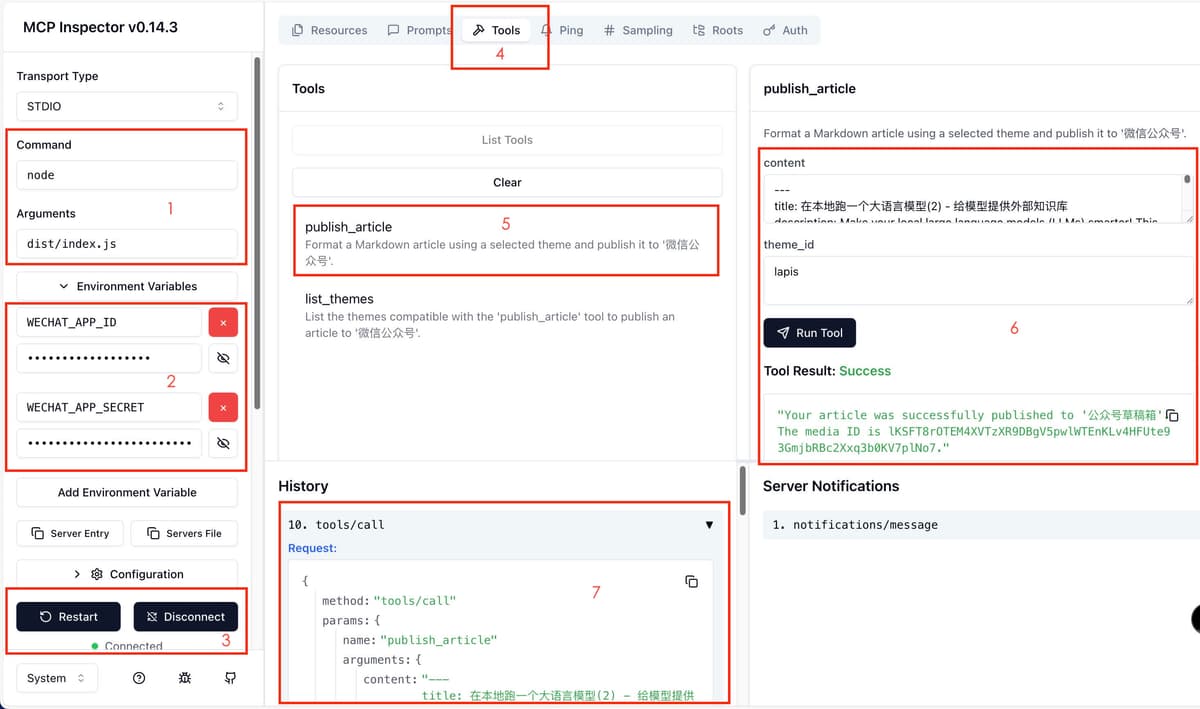Click inside the content text area

tap(978, 198)
